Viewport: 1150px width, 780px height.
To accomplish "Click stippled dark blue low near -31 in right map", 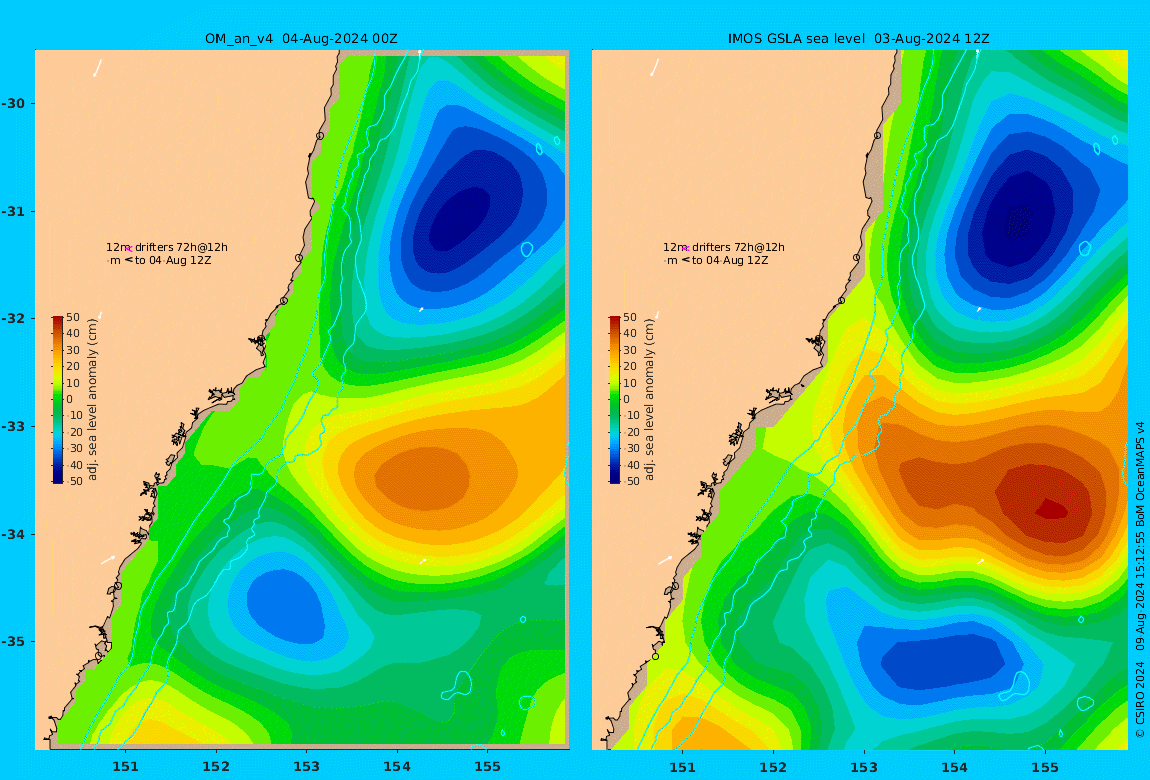I will pyautogui.click(x=1019, y=221).
